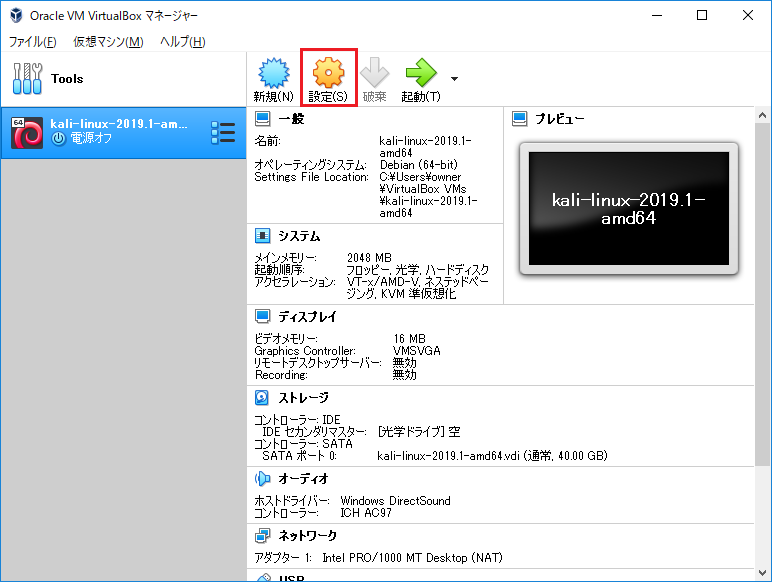Open the ネットワーク section header
The width and height of the screenshot is (772, 582).
[x=308, y=535]
